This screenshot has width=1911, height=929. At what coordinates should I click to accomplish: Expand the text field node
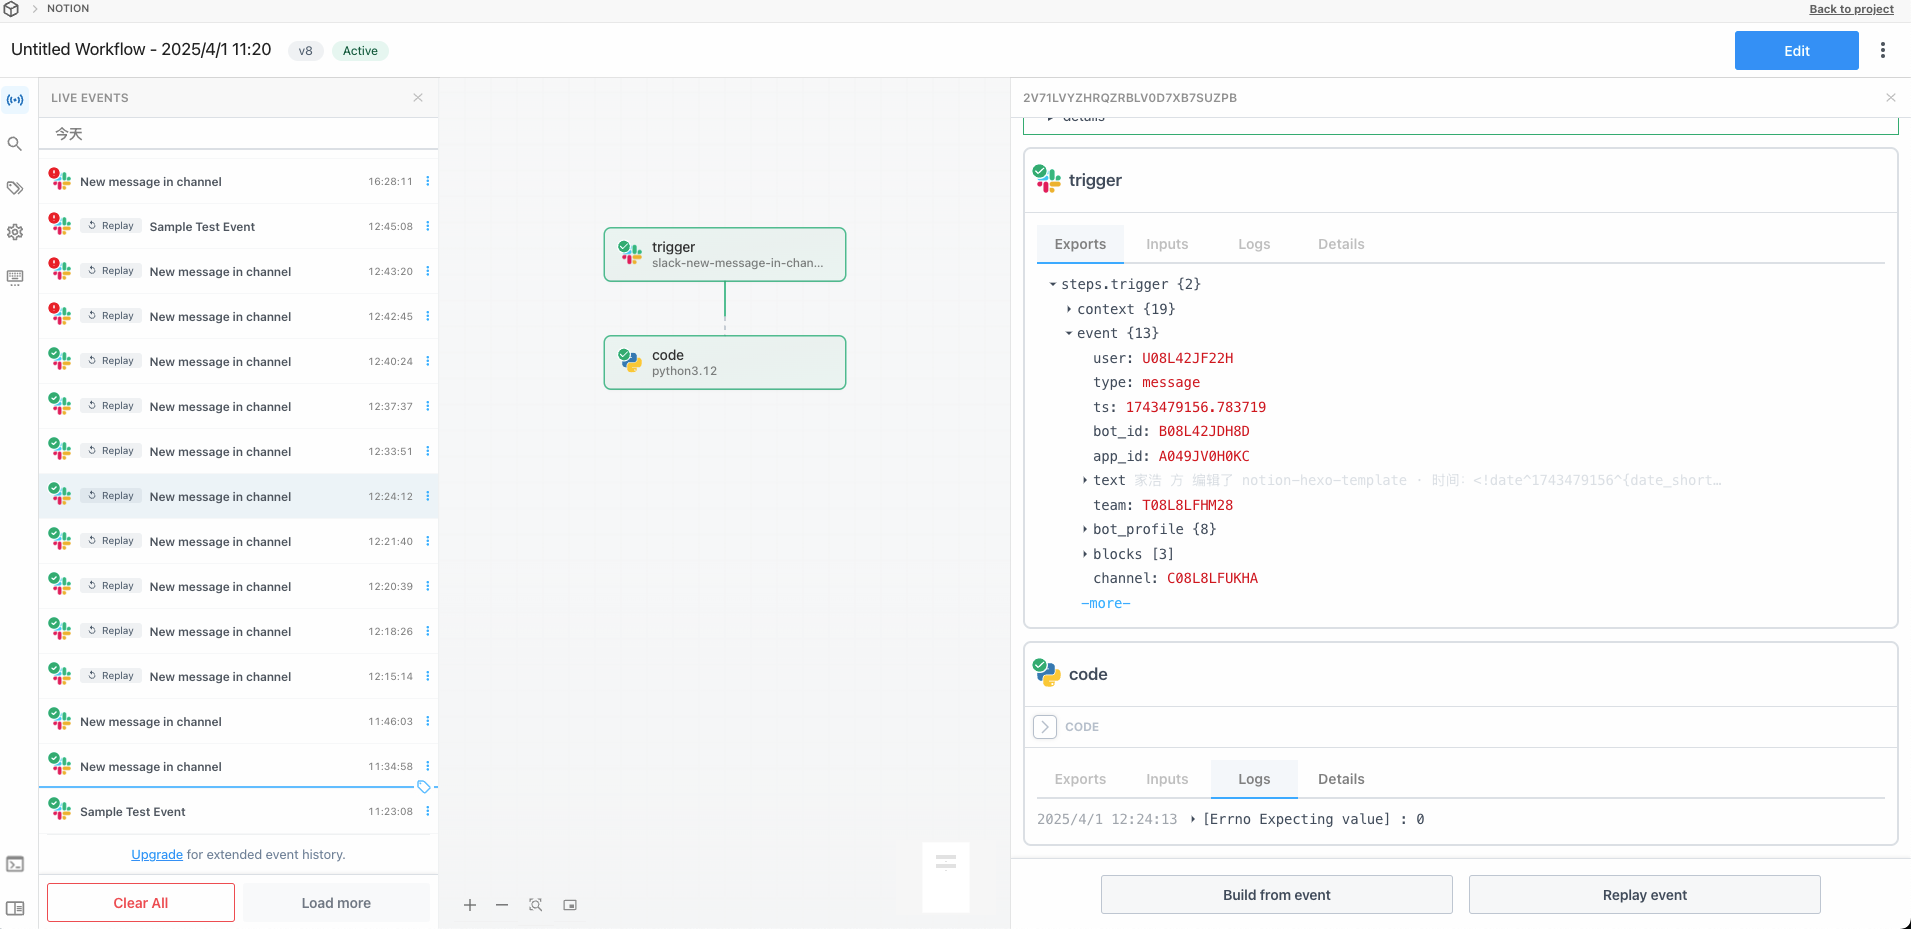(x=1085, y=481)
